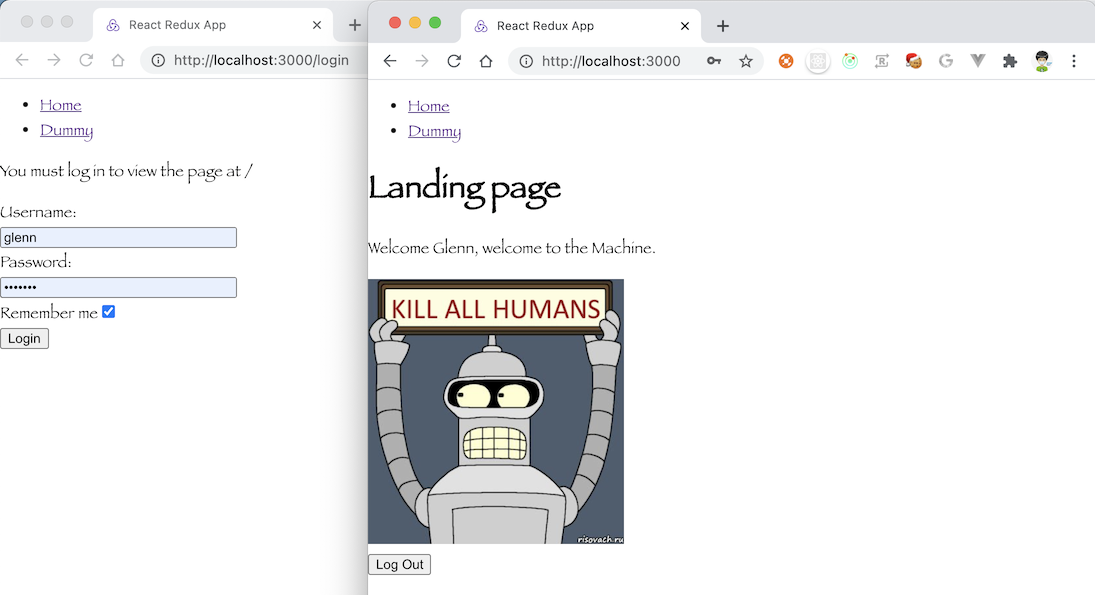Open the Home link on the Landing page
Viewport: 1095px width, 595px height.
point(429,106)
